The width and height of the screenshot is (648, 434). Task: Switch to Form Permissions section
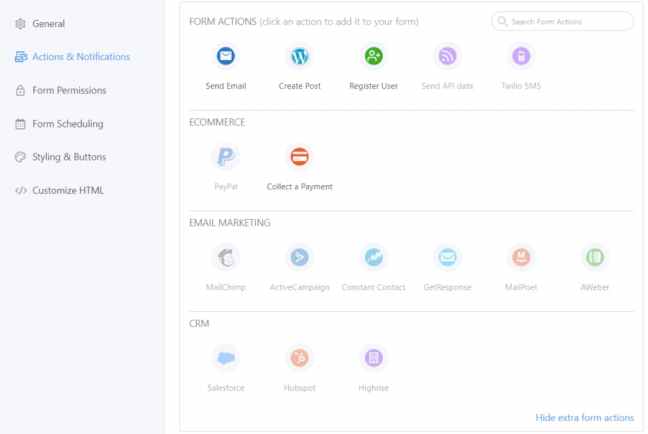coord(68,90)
